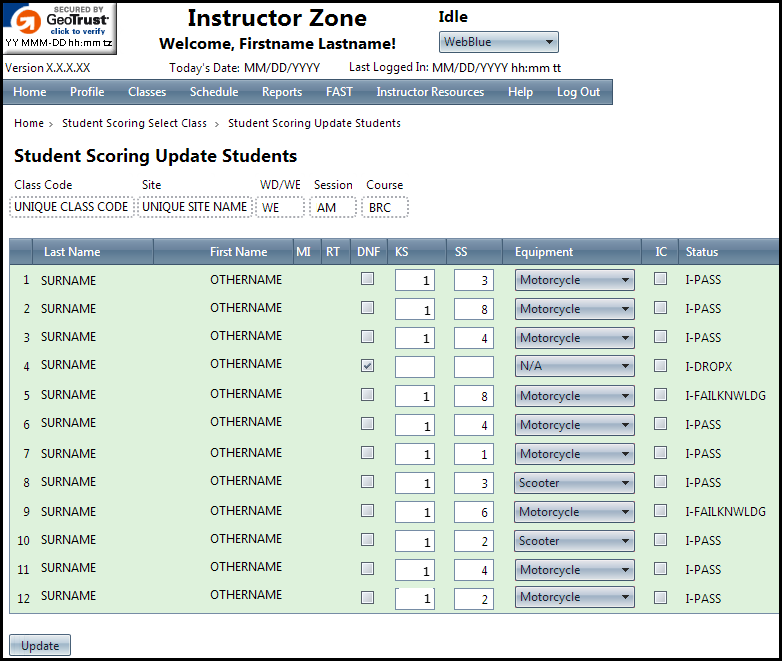The height and width of the screenshot is (661, 782).
Task: Open the Schedule menu
Action: coord(214,92)
